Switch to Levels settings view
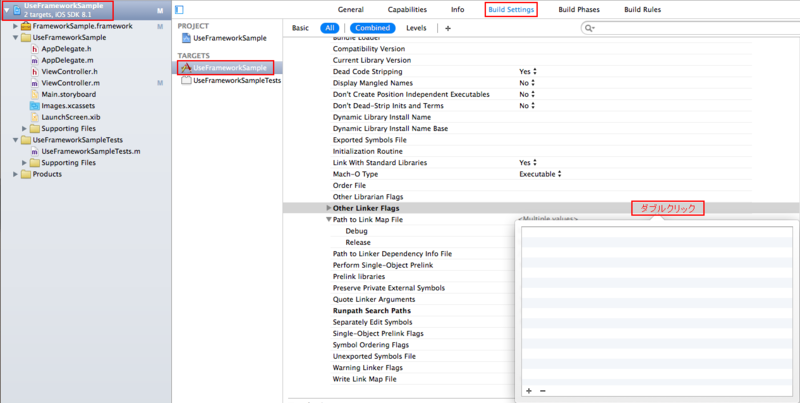The image size is (800, 403). pyautogui.click(x=416, y=29)
